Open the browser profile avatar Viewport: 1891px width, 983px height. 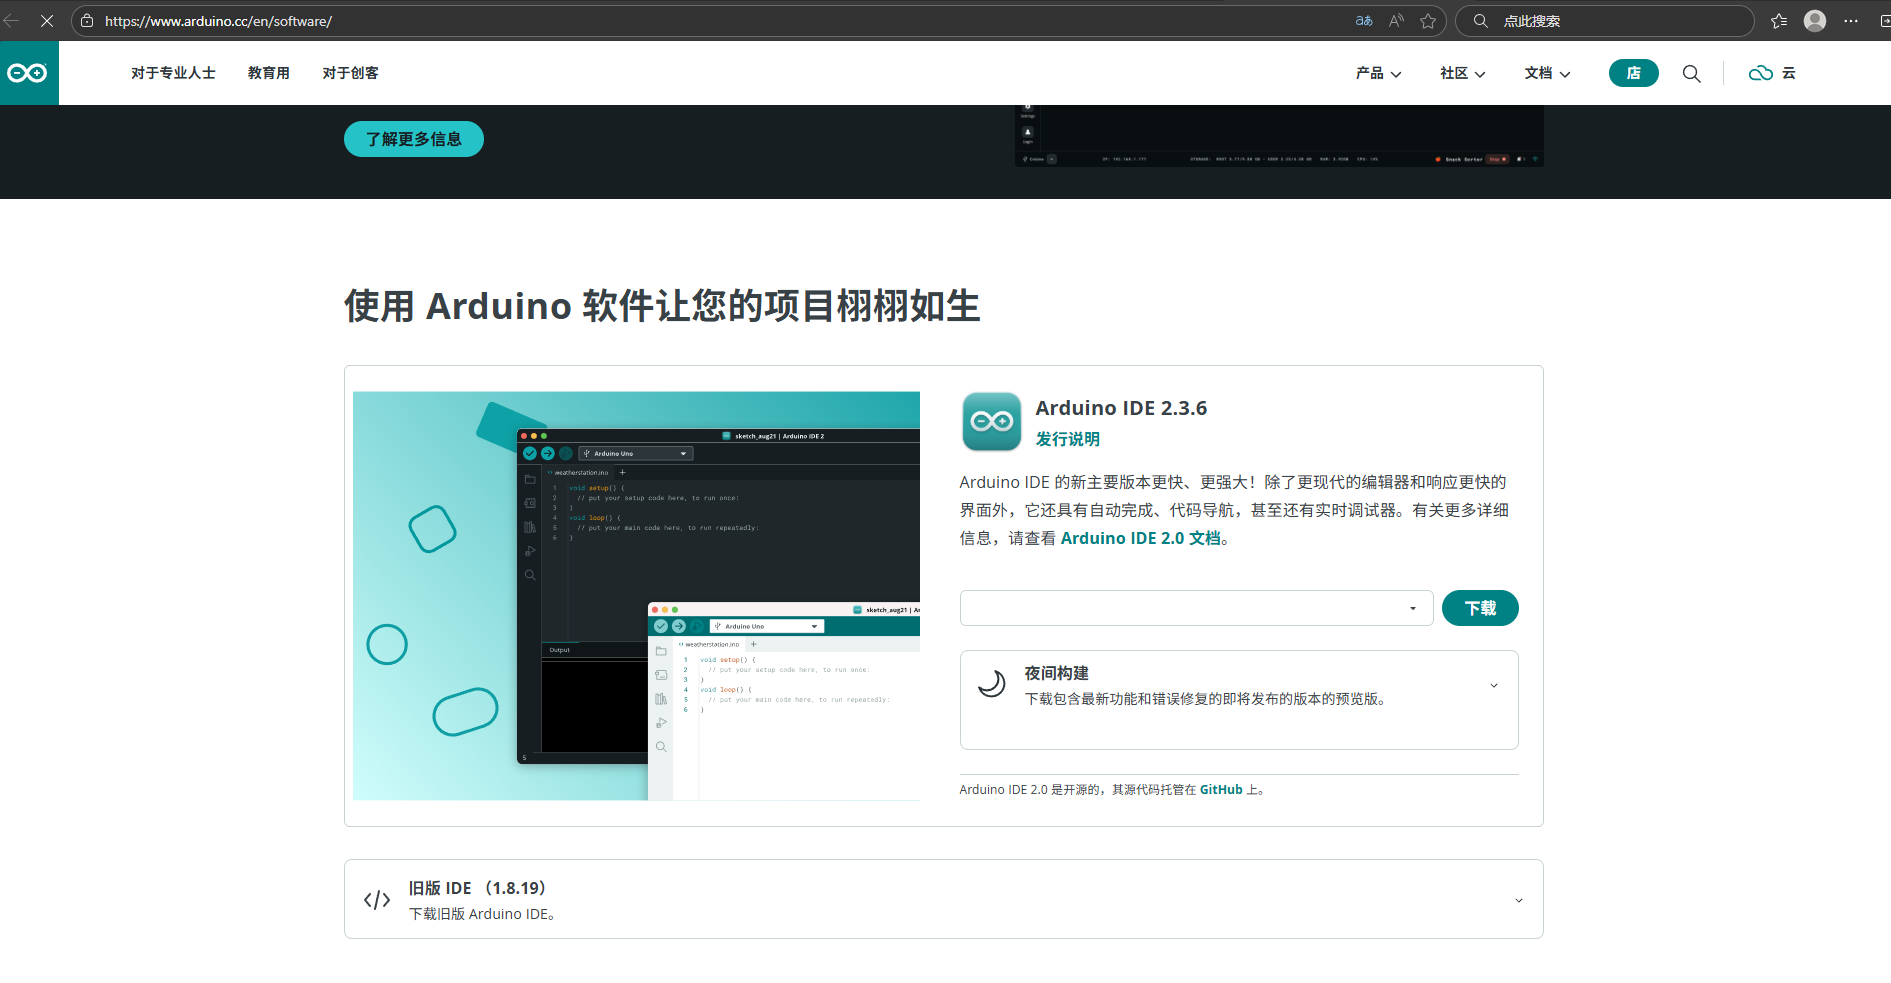(x=1815, y=21)
